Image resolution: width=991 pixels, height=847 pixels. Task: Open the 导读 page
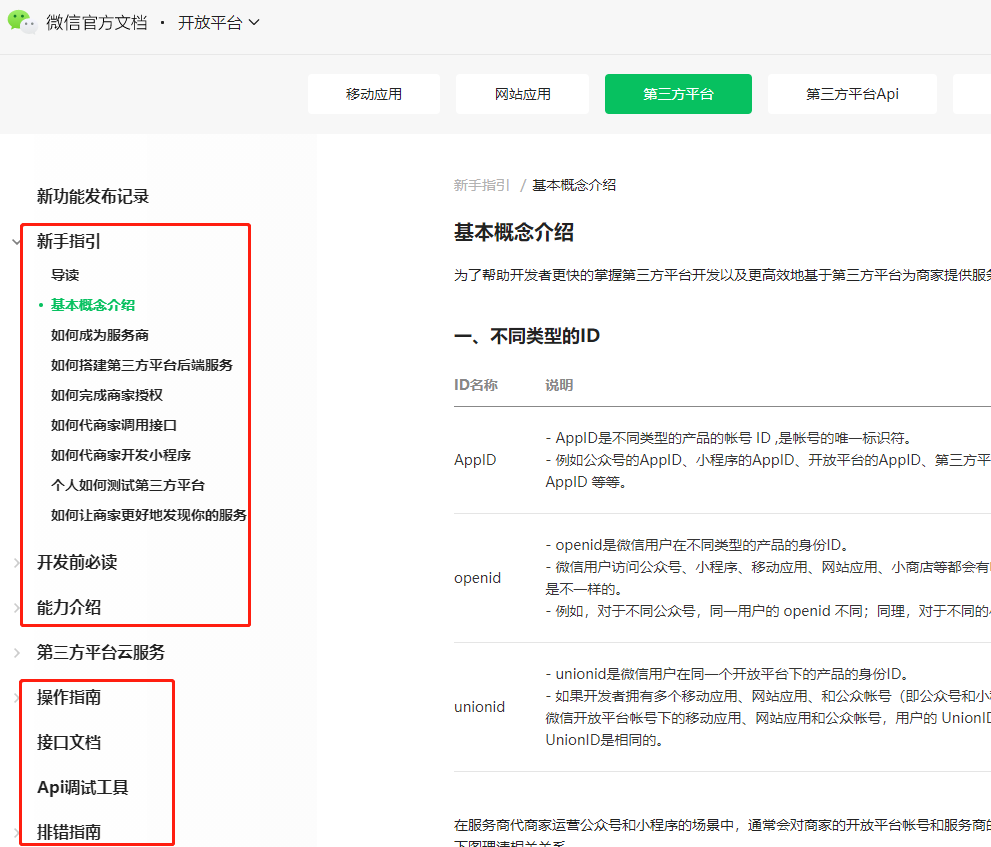65,275
